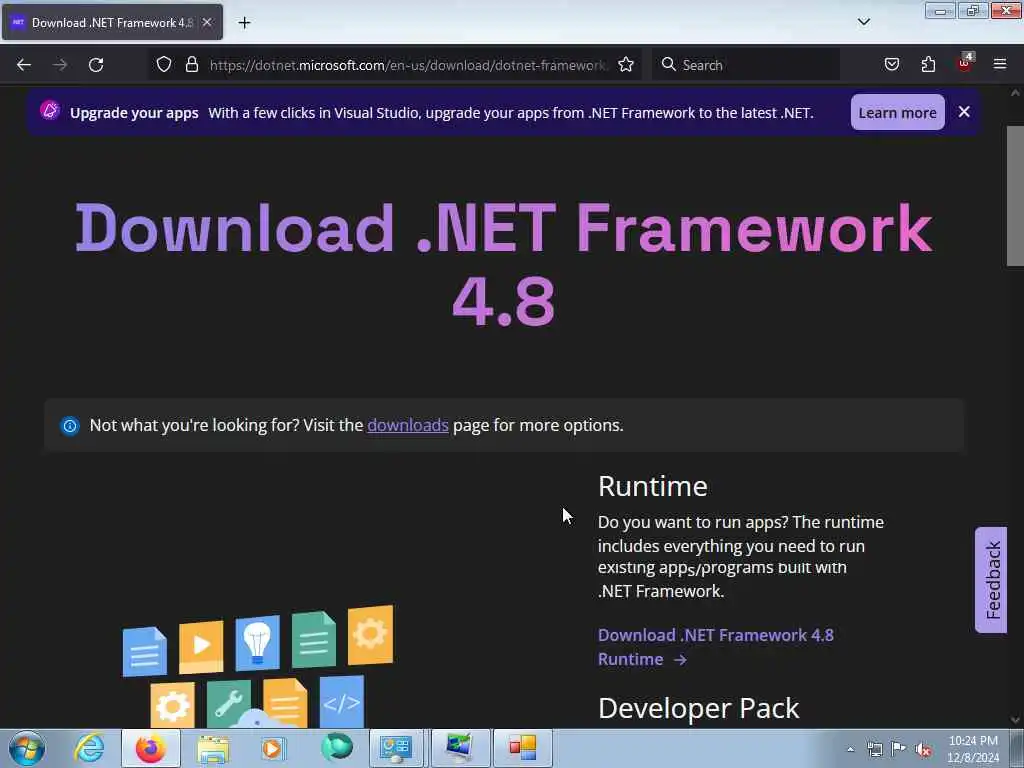Open the red and yellow squares taskbar app
Image resolution: width=1024 pixels, height=768 pixels.
pyautogui.click(x=522, y=748)
